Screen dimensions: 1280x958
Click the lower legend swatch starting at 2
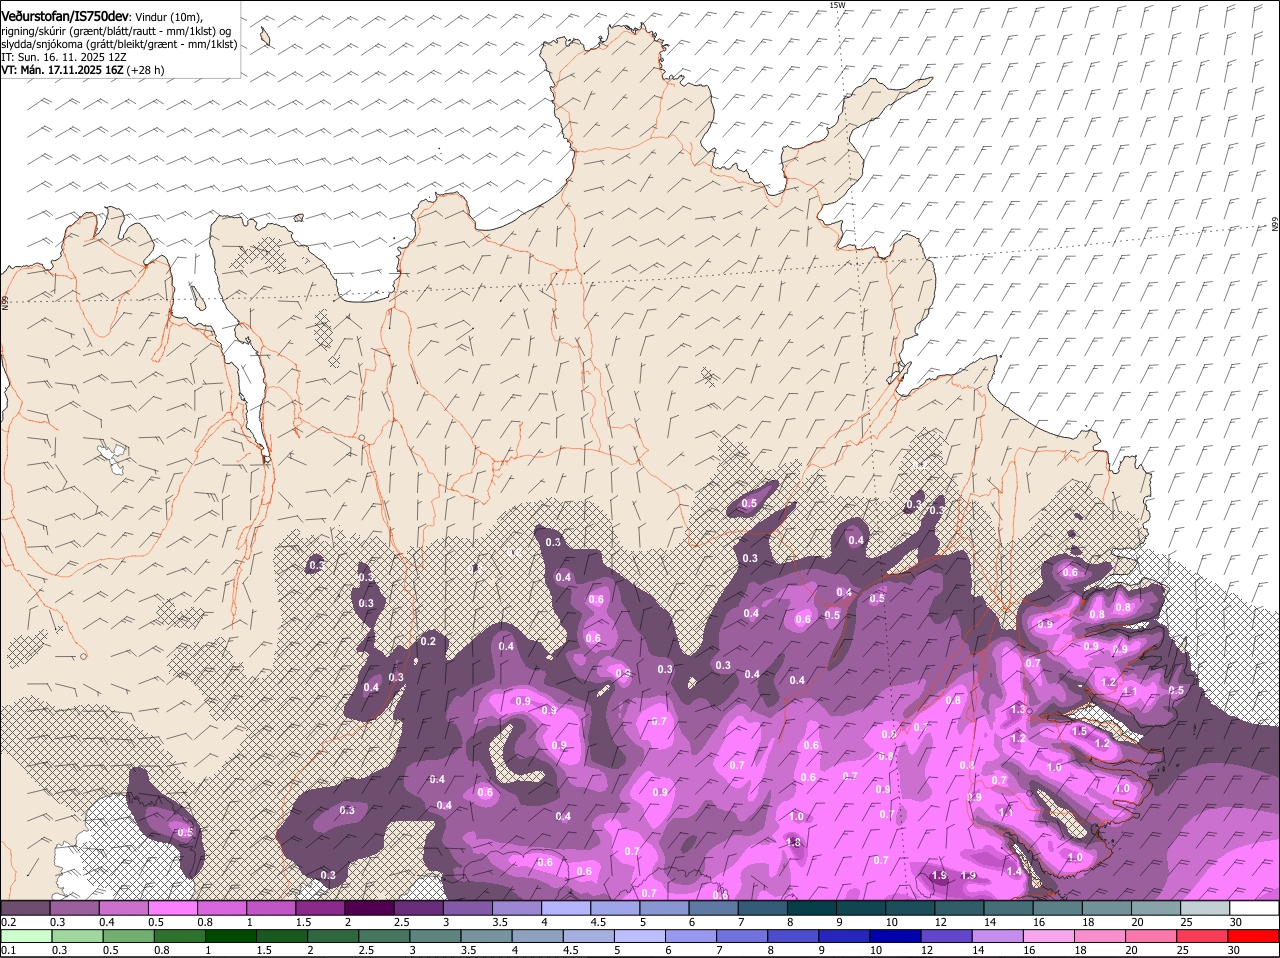(333, 936)
